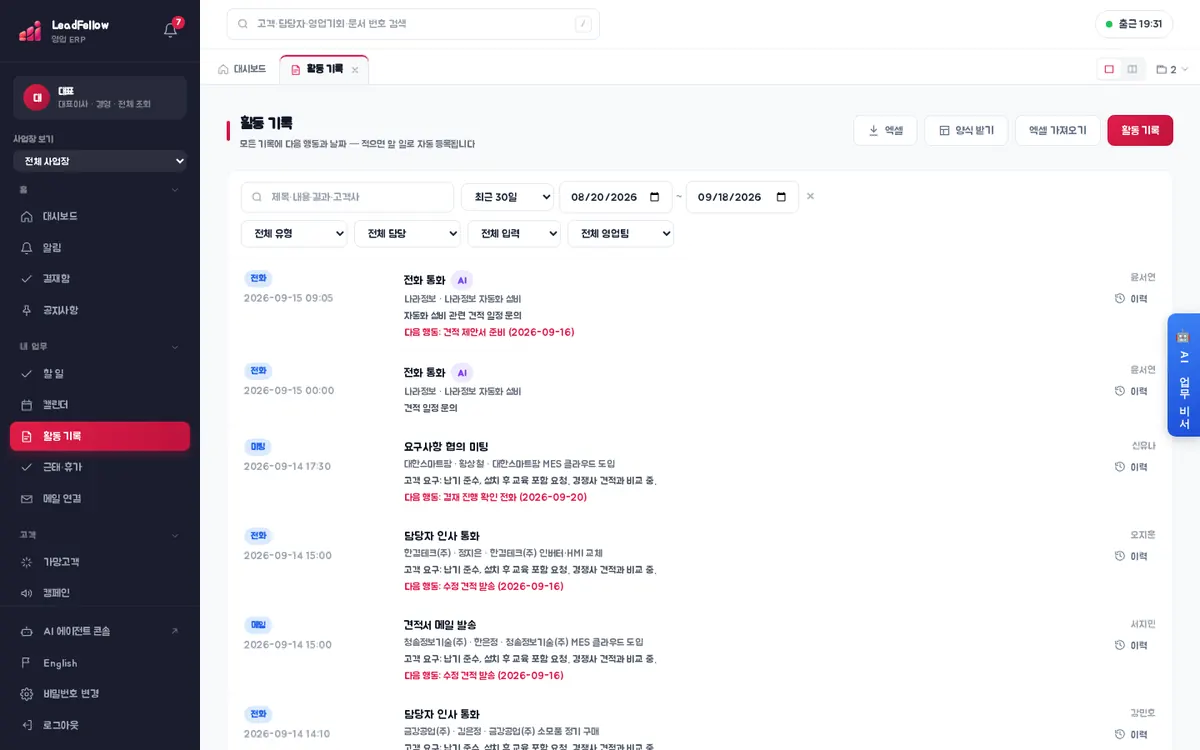1200x750 pixels.
Task: Open 할 일 in the sidebar
Action: pos(100,373)
